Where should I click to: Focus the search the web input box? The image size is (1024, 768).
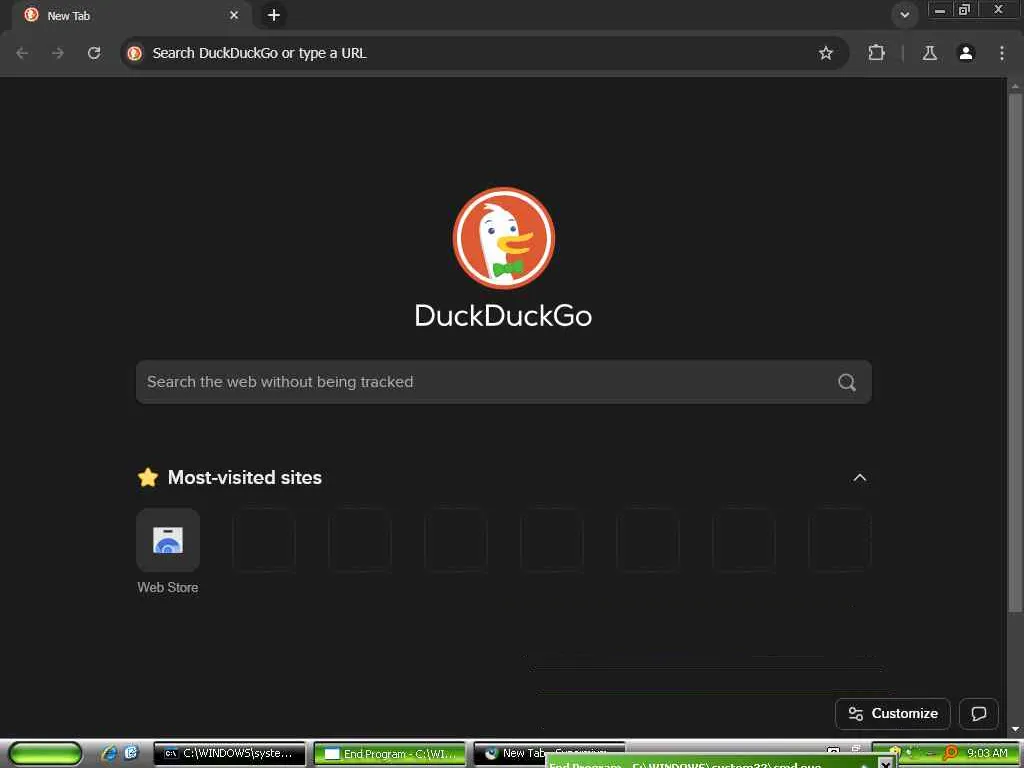(504, 382)
